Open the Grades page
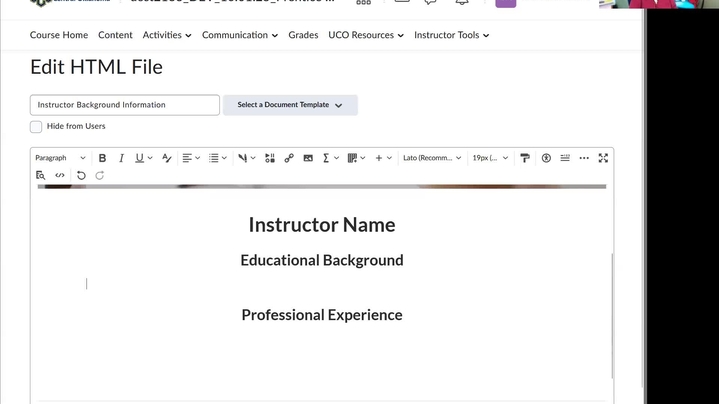The height and width of the screenshot is (404, 719). click(303, 35)
